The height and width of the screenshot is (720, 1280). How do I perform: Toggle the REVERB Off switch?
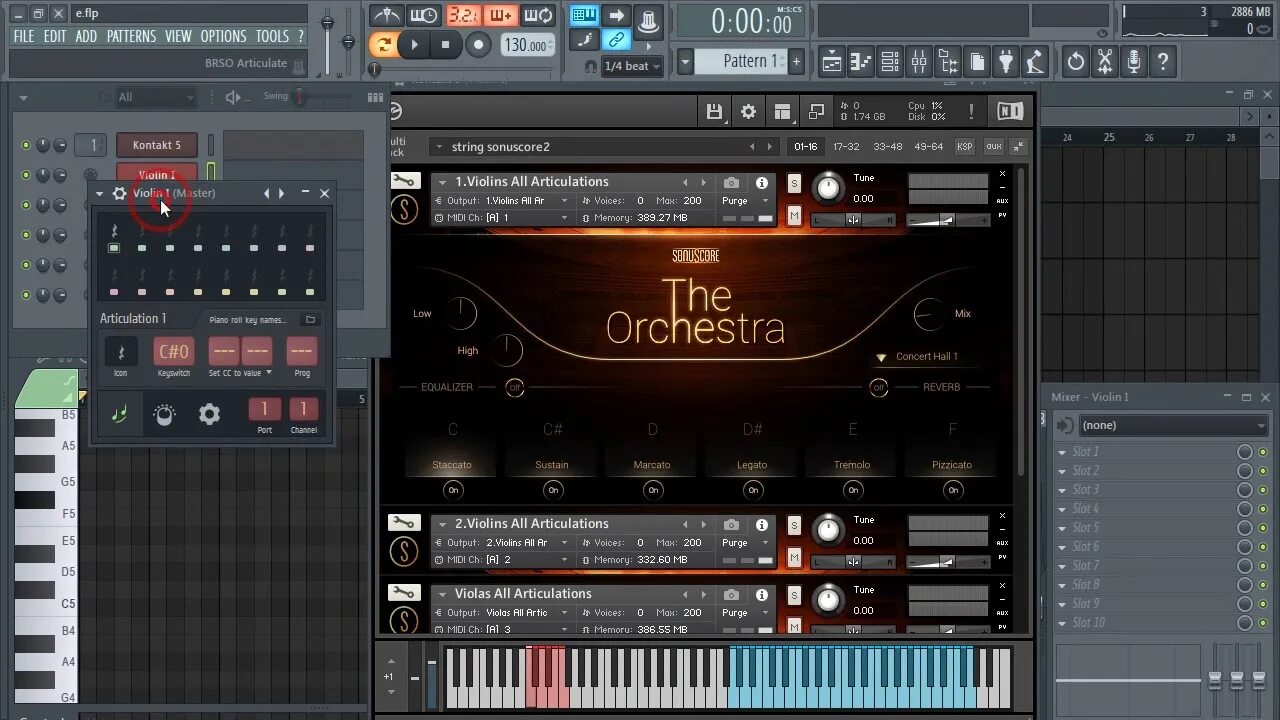pyautogui.click(x=879, y=387)
